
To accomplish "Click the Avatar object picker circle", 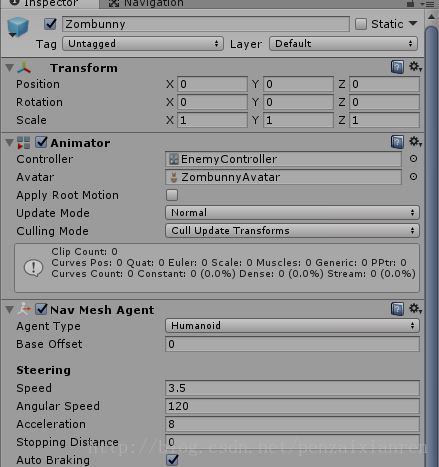I will [x=413, y=177].
